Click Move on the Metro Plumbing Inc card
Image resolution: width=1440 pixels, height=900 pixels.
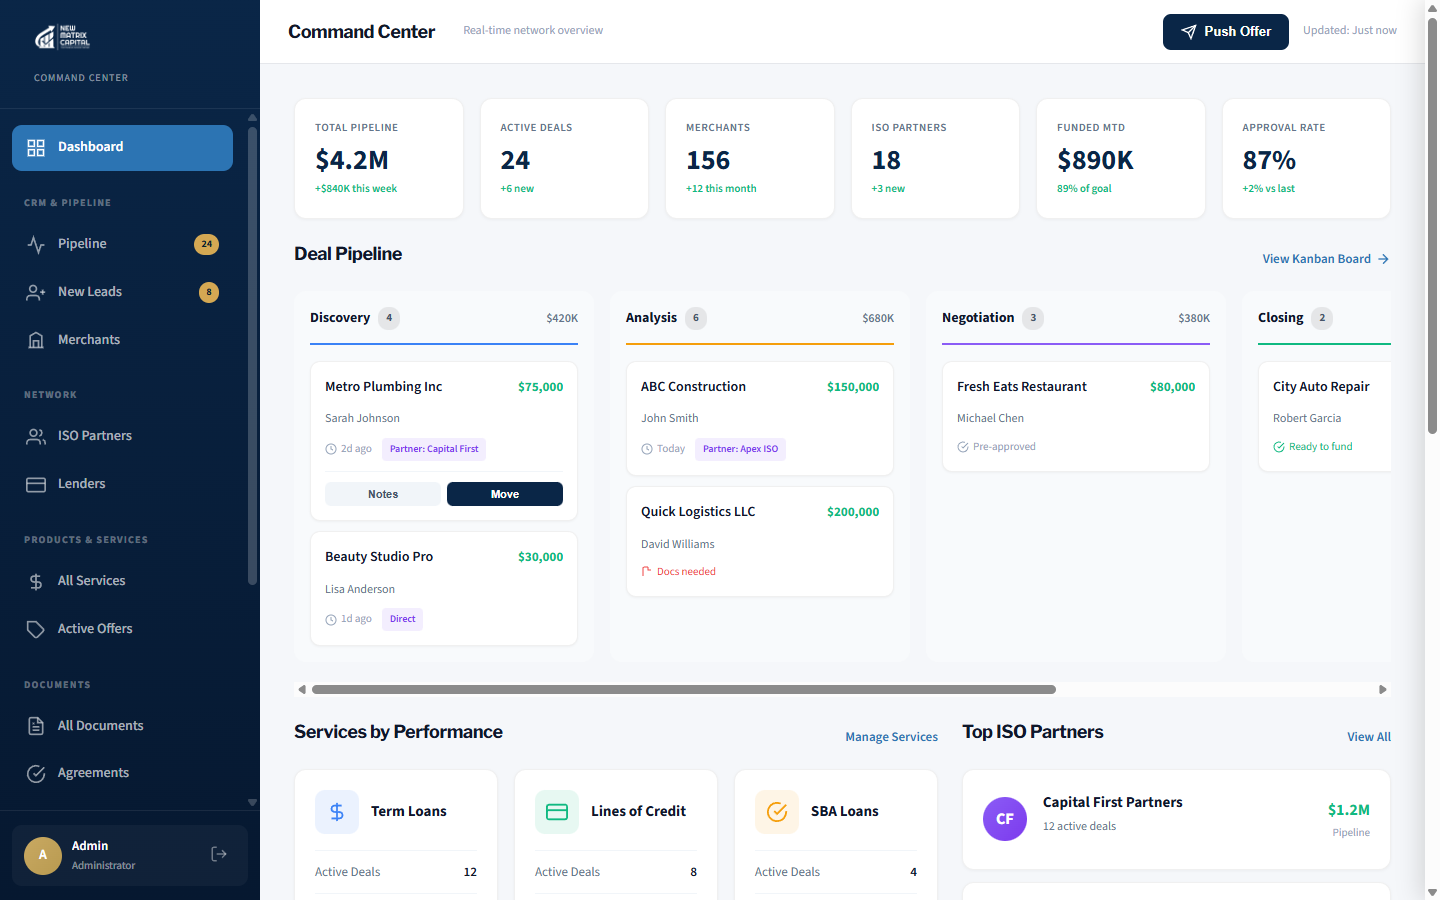click(x=504, y=493)
